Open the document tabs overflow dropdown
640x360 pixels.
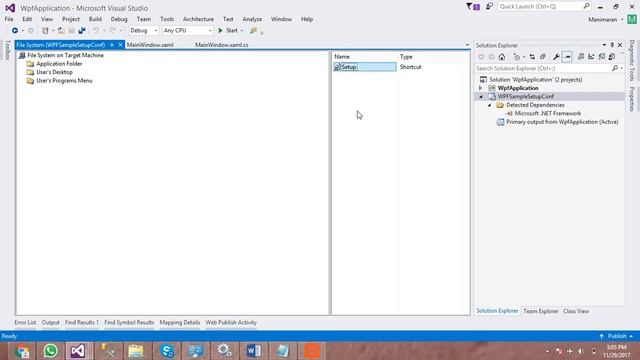tap(467, 45)
